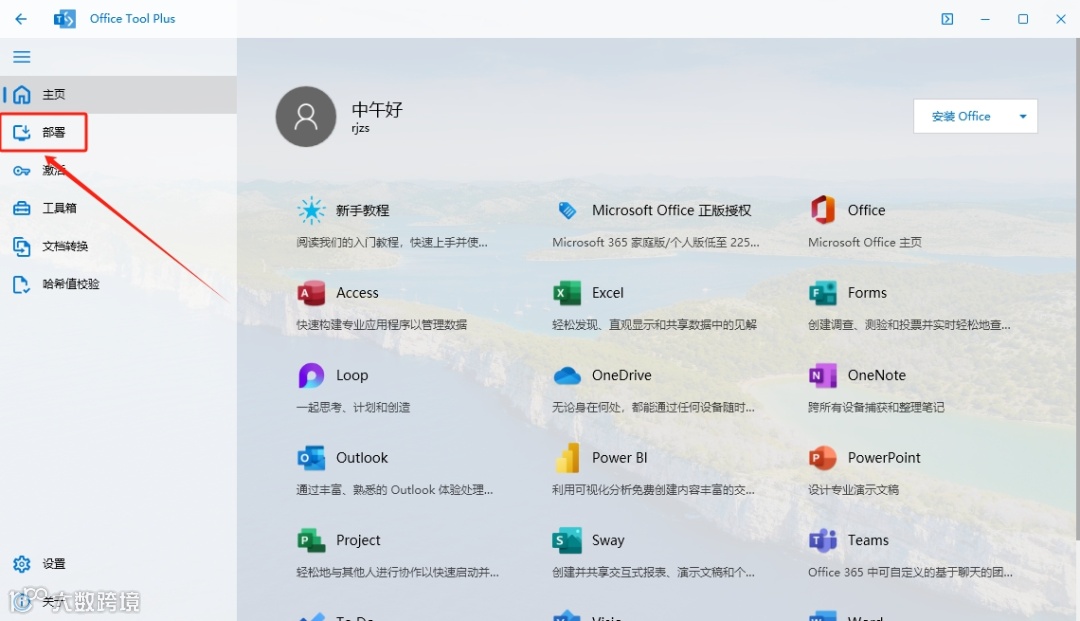Image resolution: width=1080 pixels, height=621 pixels.
Task: Click text '一起思考、计划和创造'
Action: click(x=353, y=407)
